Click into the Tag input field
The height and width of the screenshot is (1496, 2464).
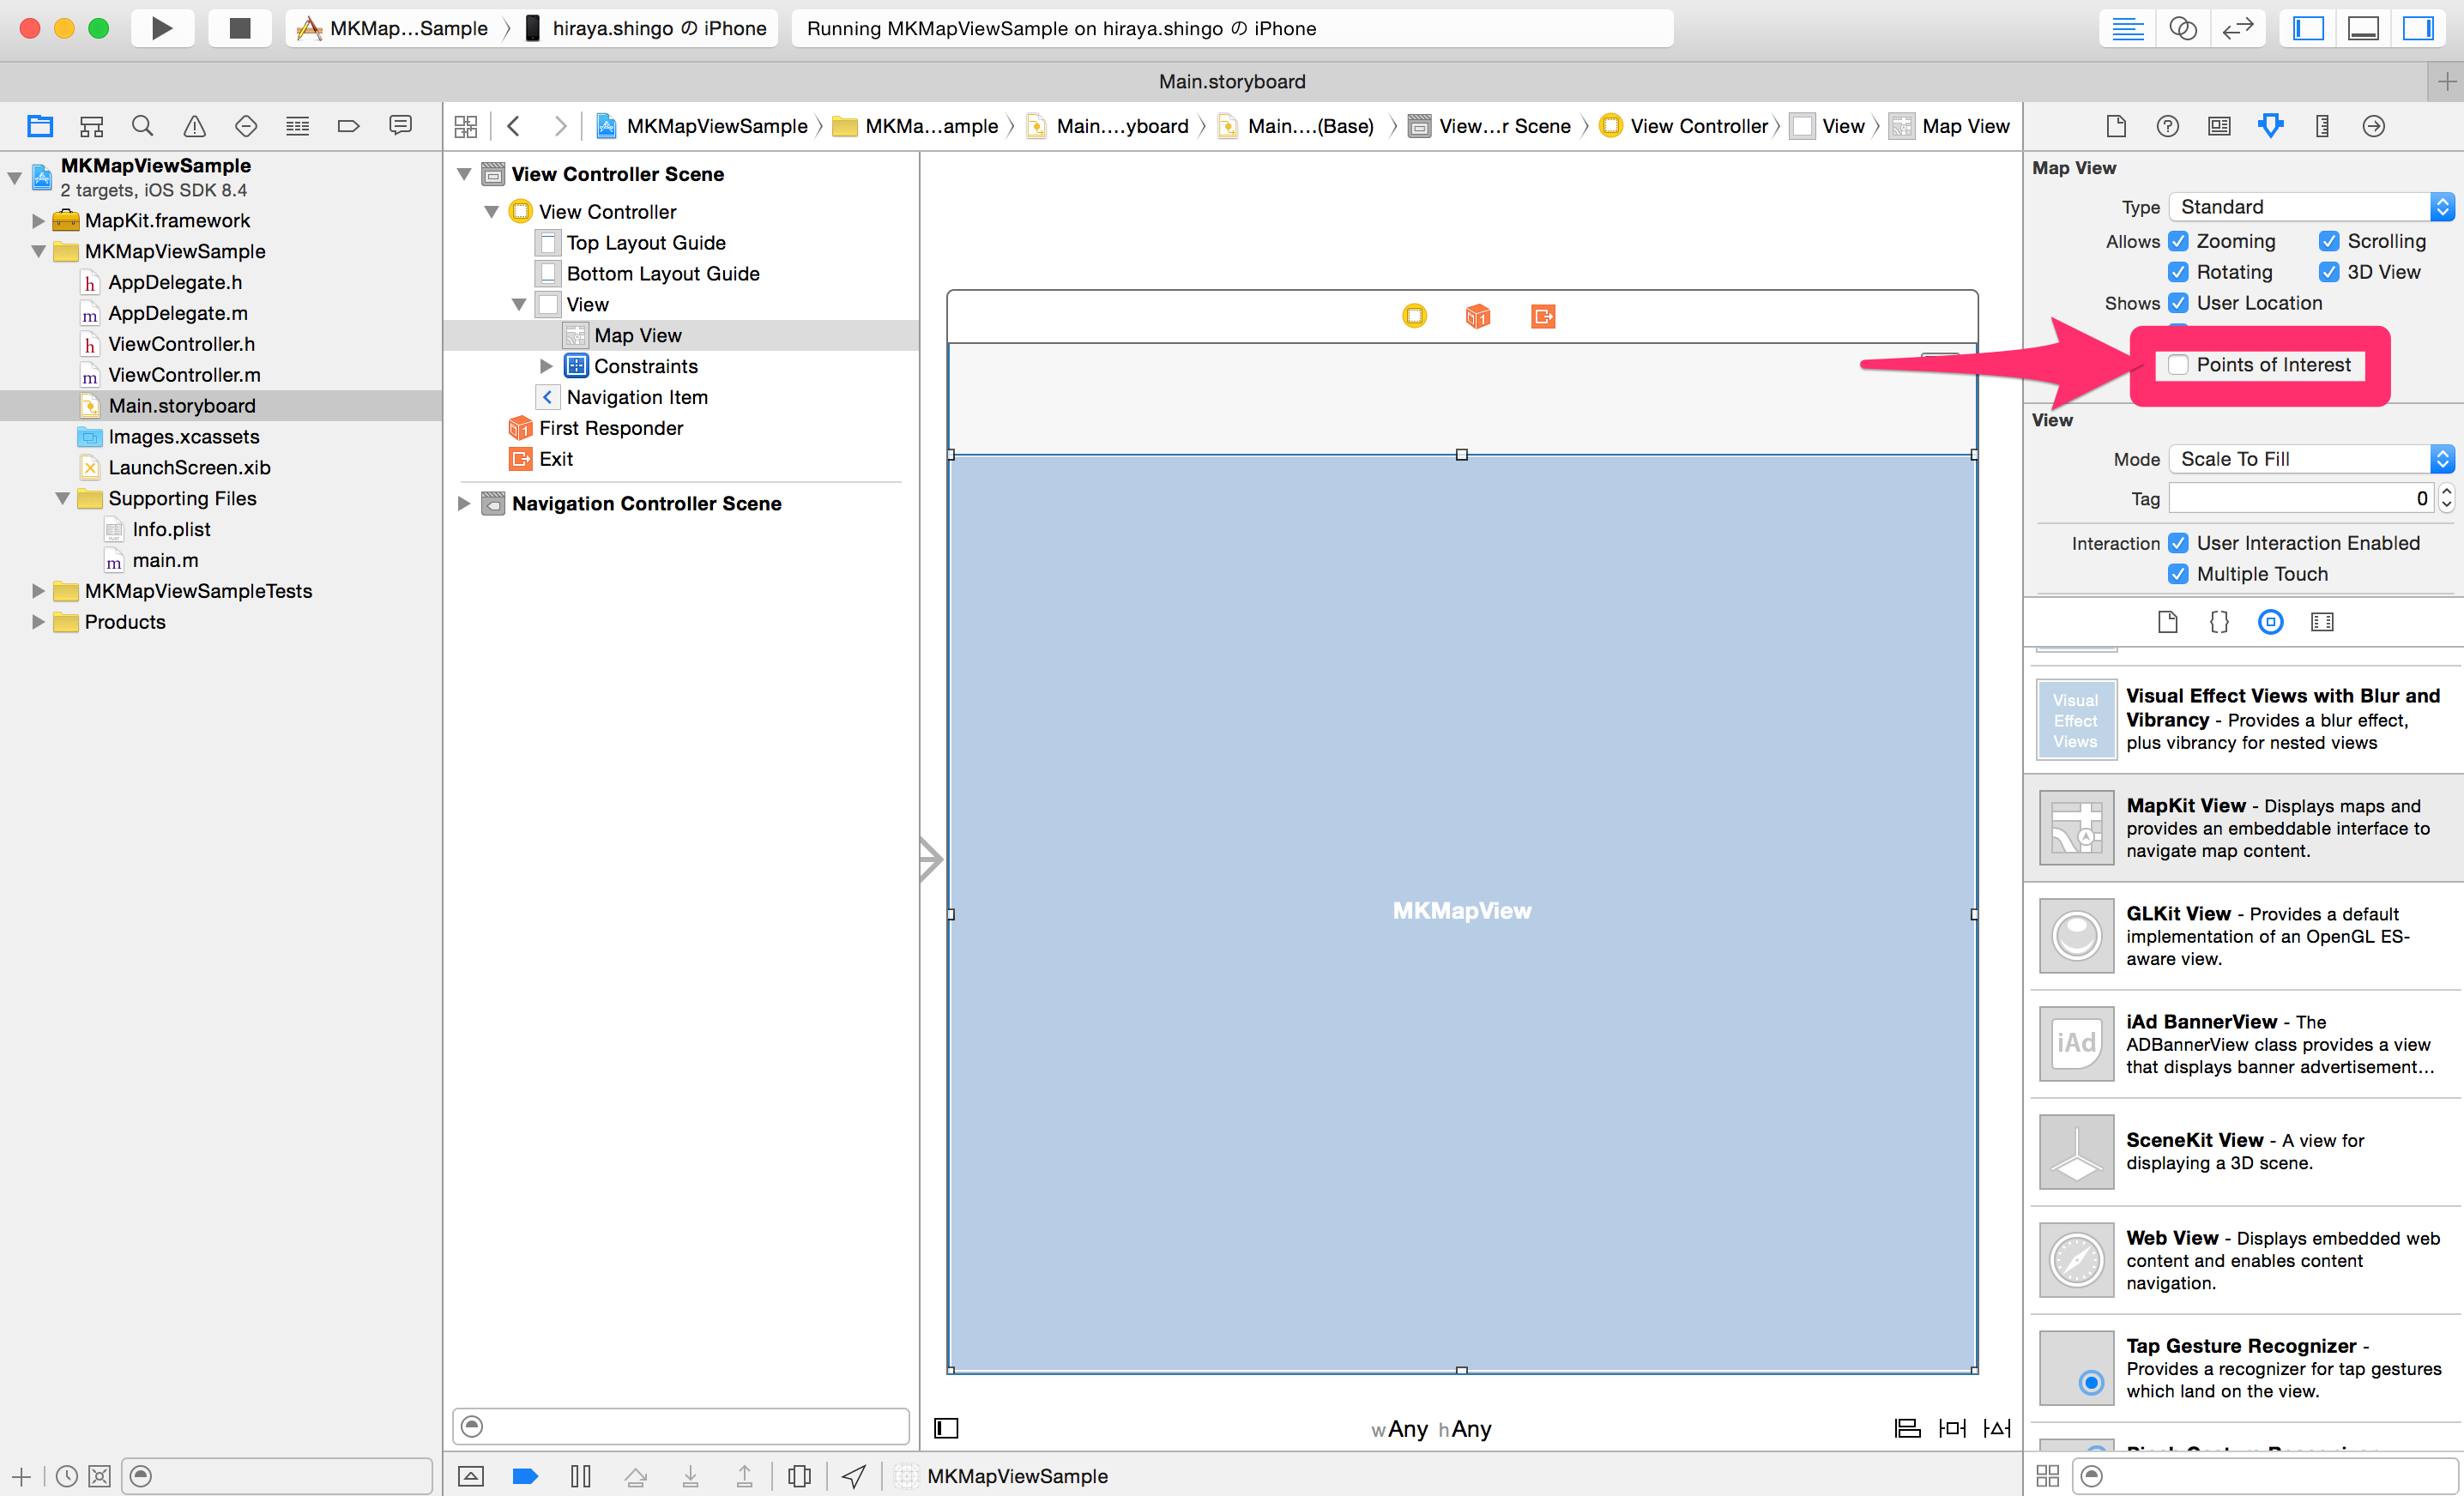[2301, 498]
